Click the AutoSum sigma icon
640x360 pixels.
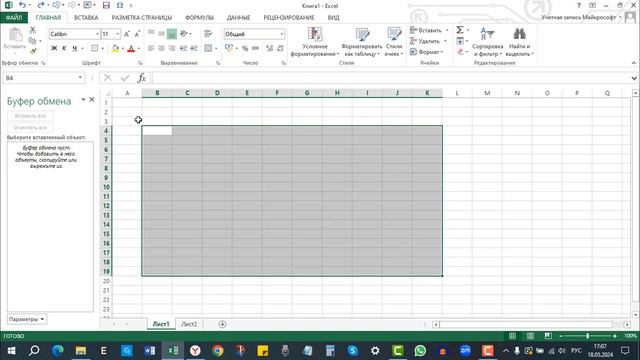pos(460,30)
